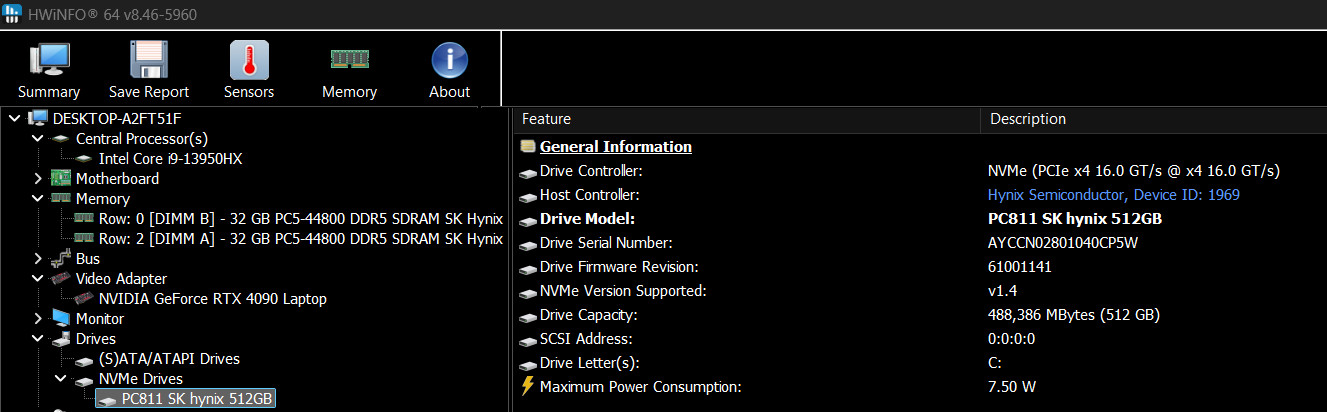The height and width of the screenshot is (412, 1327).
Task: Collapse the Drives branch
Action: click(x=38, y=338)
